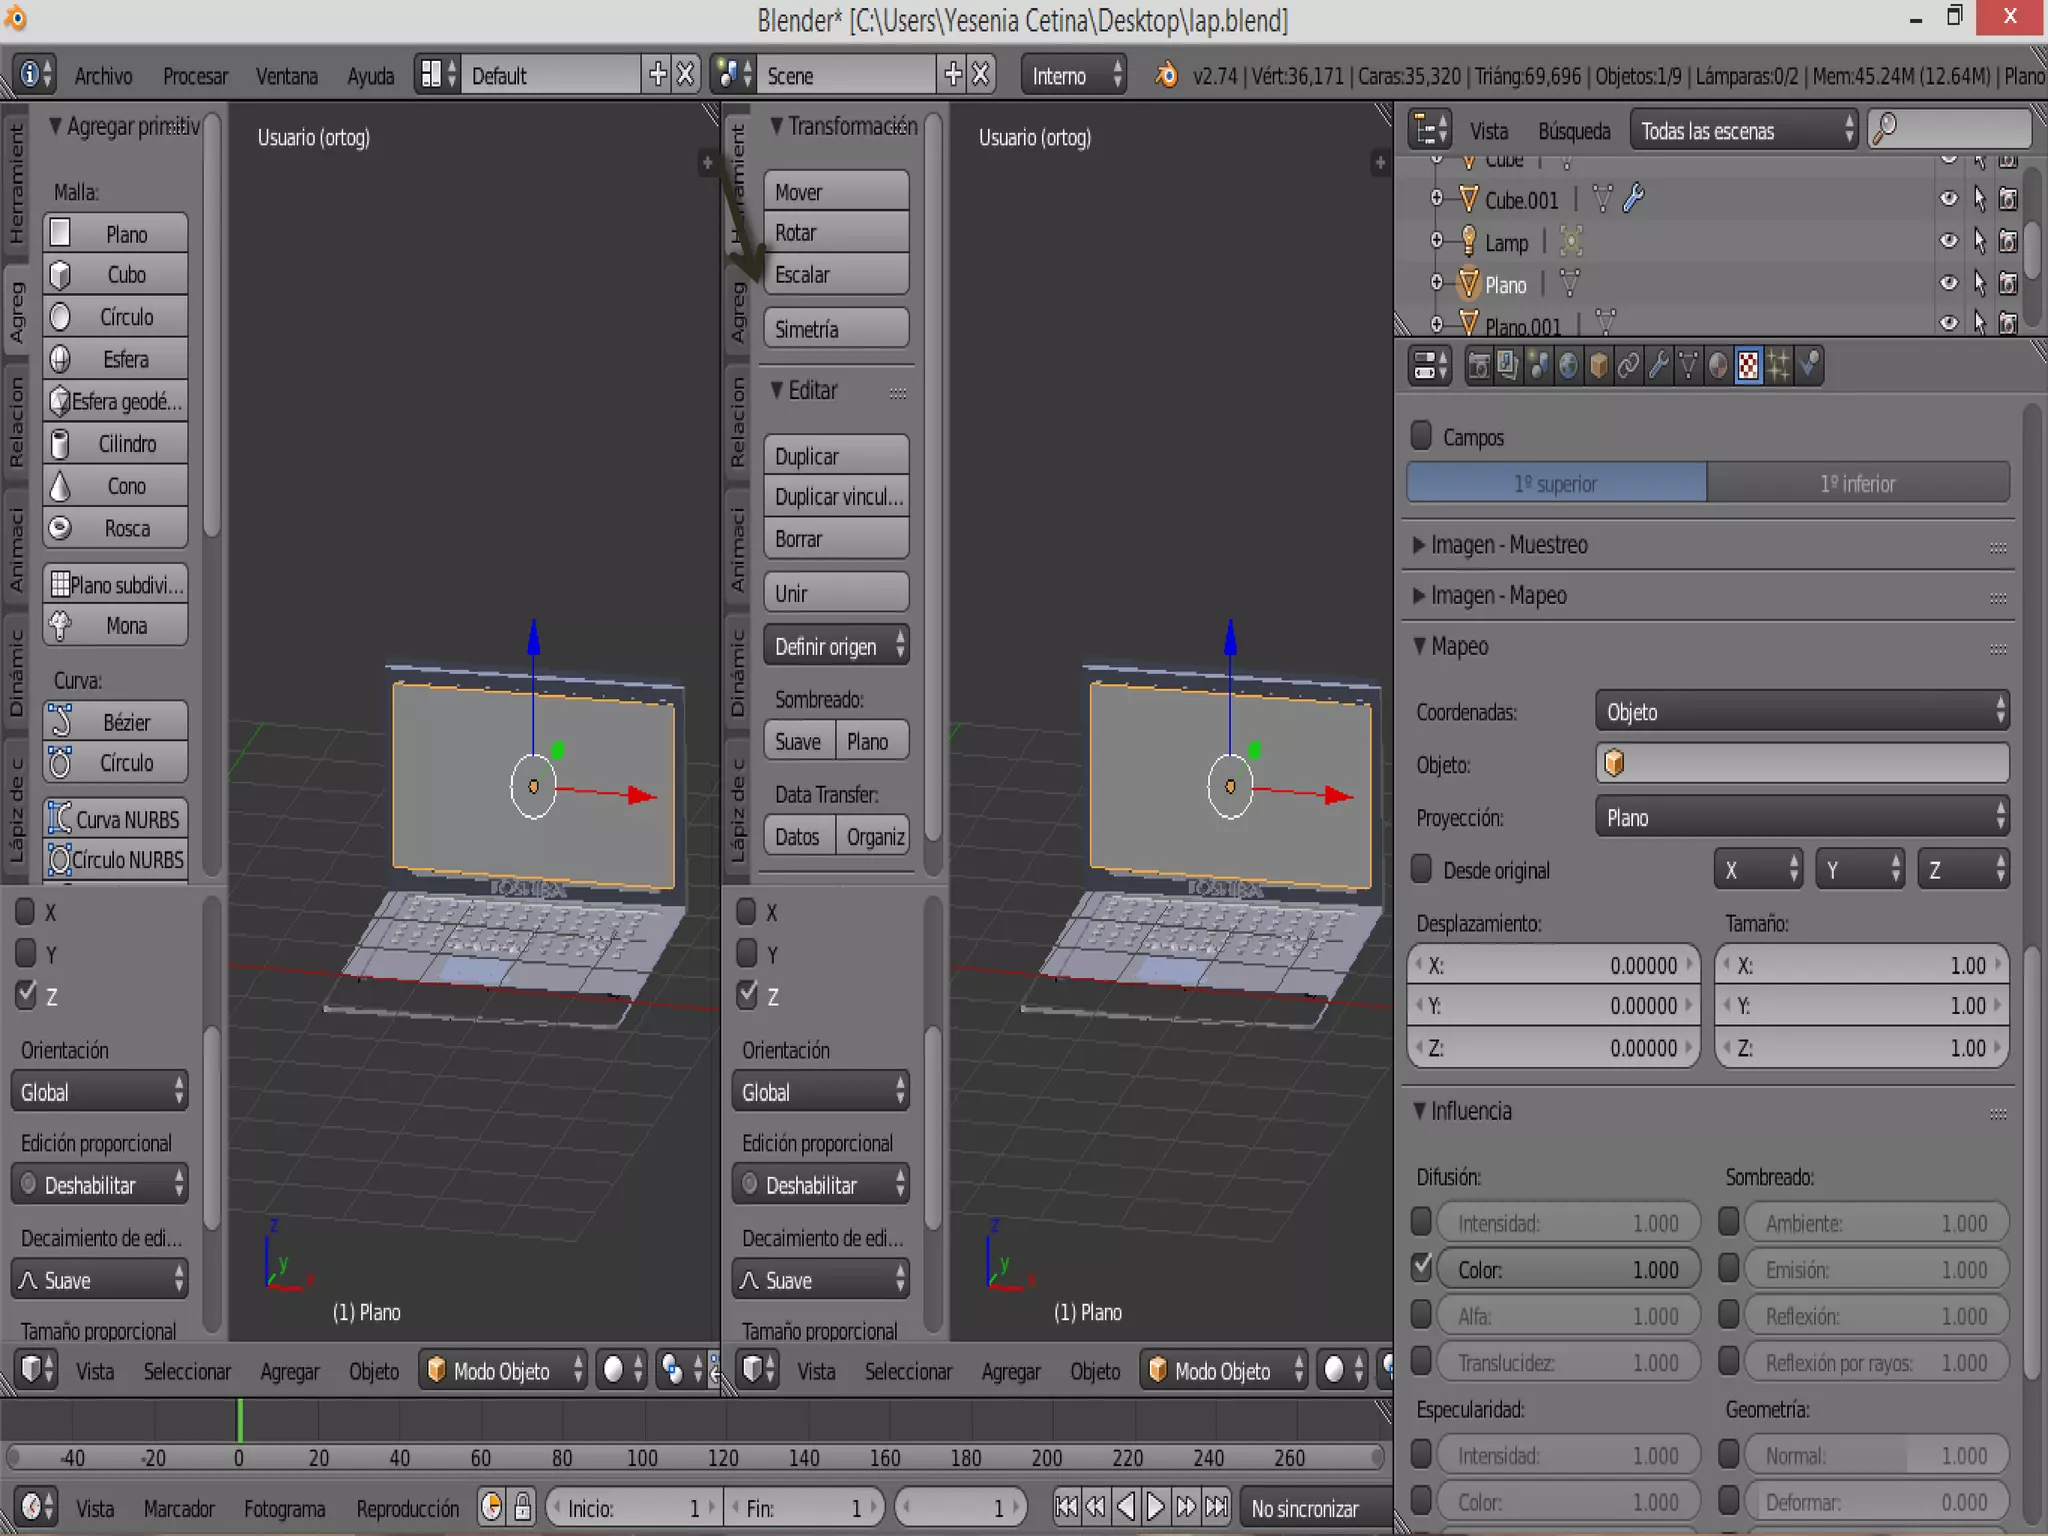This screenshot has height=1536, width=2048.
Task: Open the Particles properties sparkle icon
Action: (x=1779, y=366)
